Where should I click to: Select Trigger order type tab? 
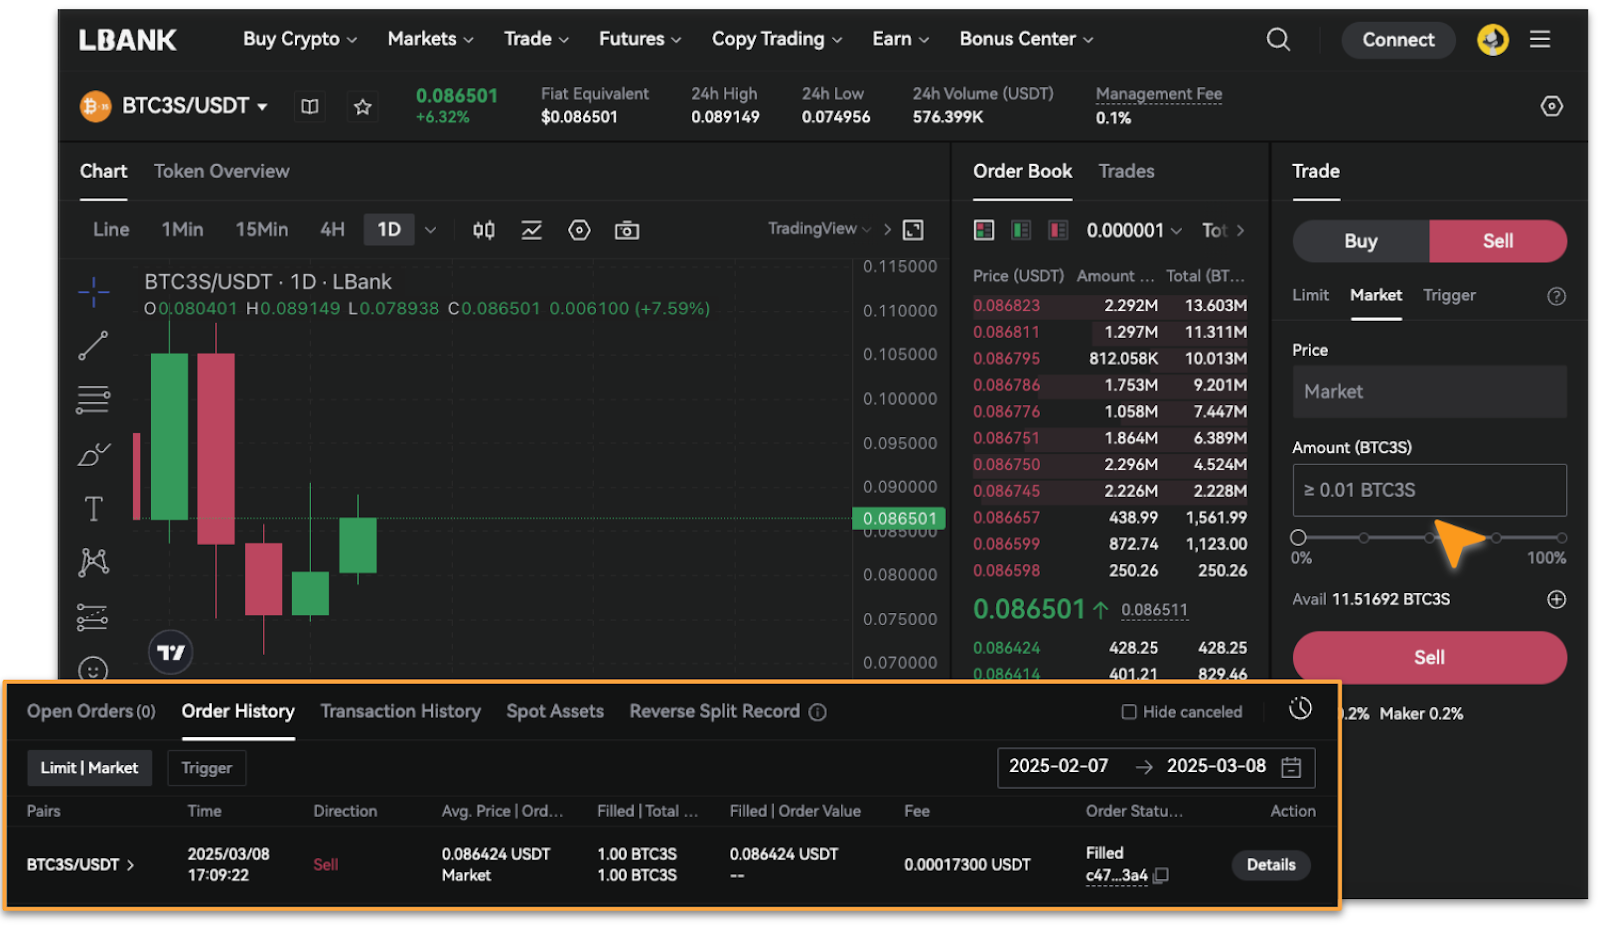[x=1449, y=295]
